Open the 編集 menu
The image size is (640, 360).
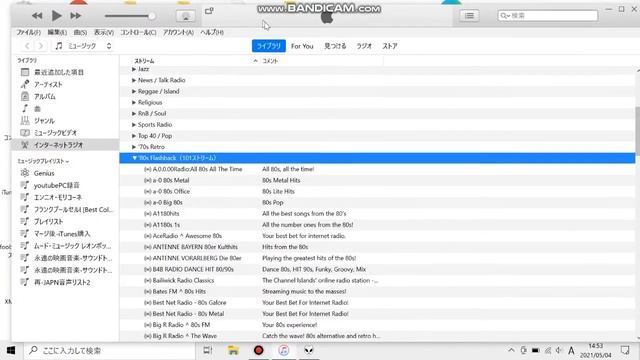[57, 32]
